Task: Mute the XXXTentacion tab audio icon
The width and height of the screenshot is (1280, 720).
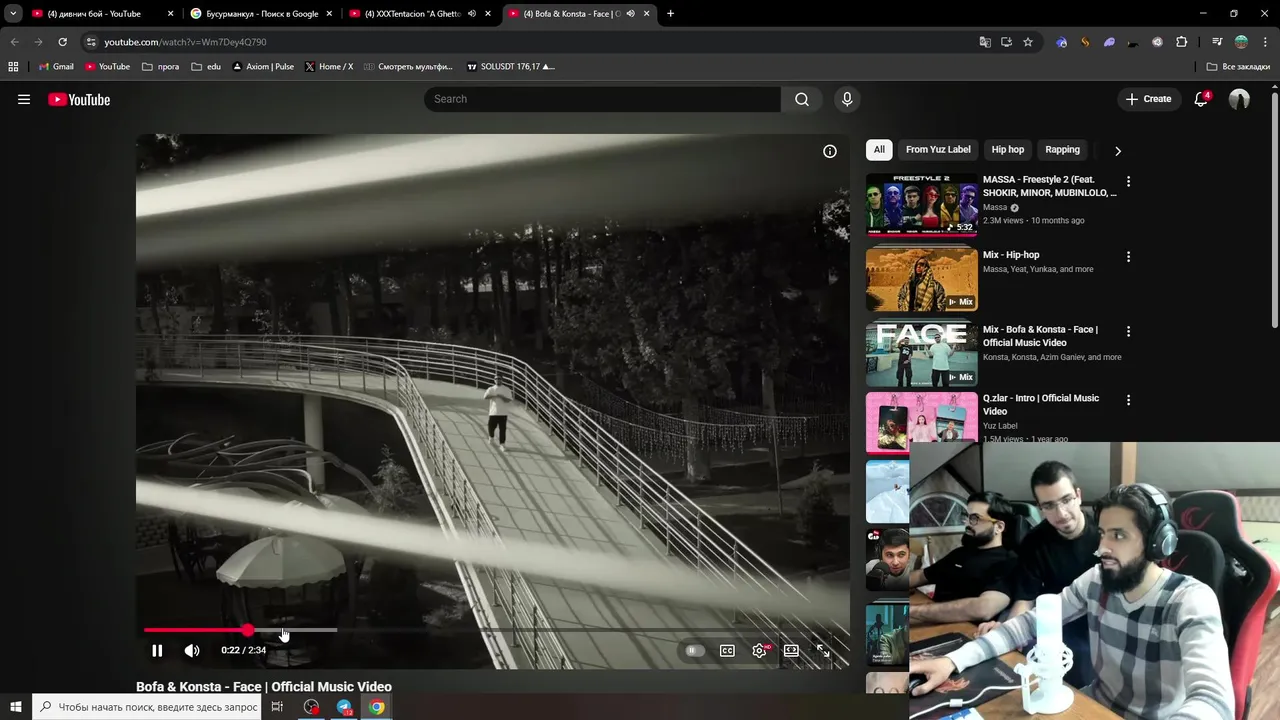Action: pyautogui.click(x=472, y=14)
